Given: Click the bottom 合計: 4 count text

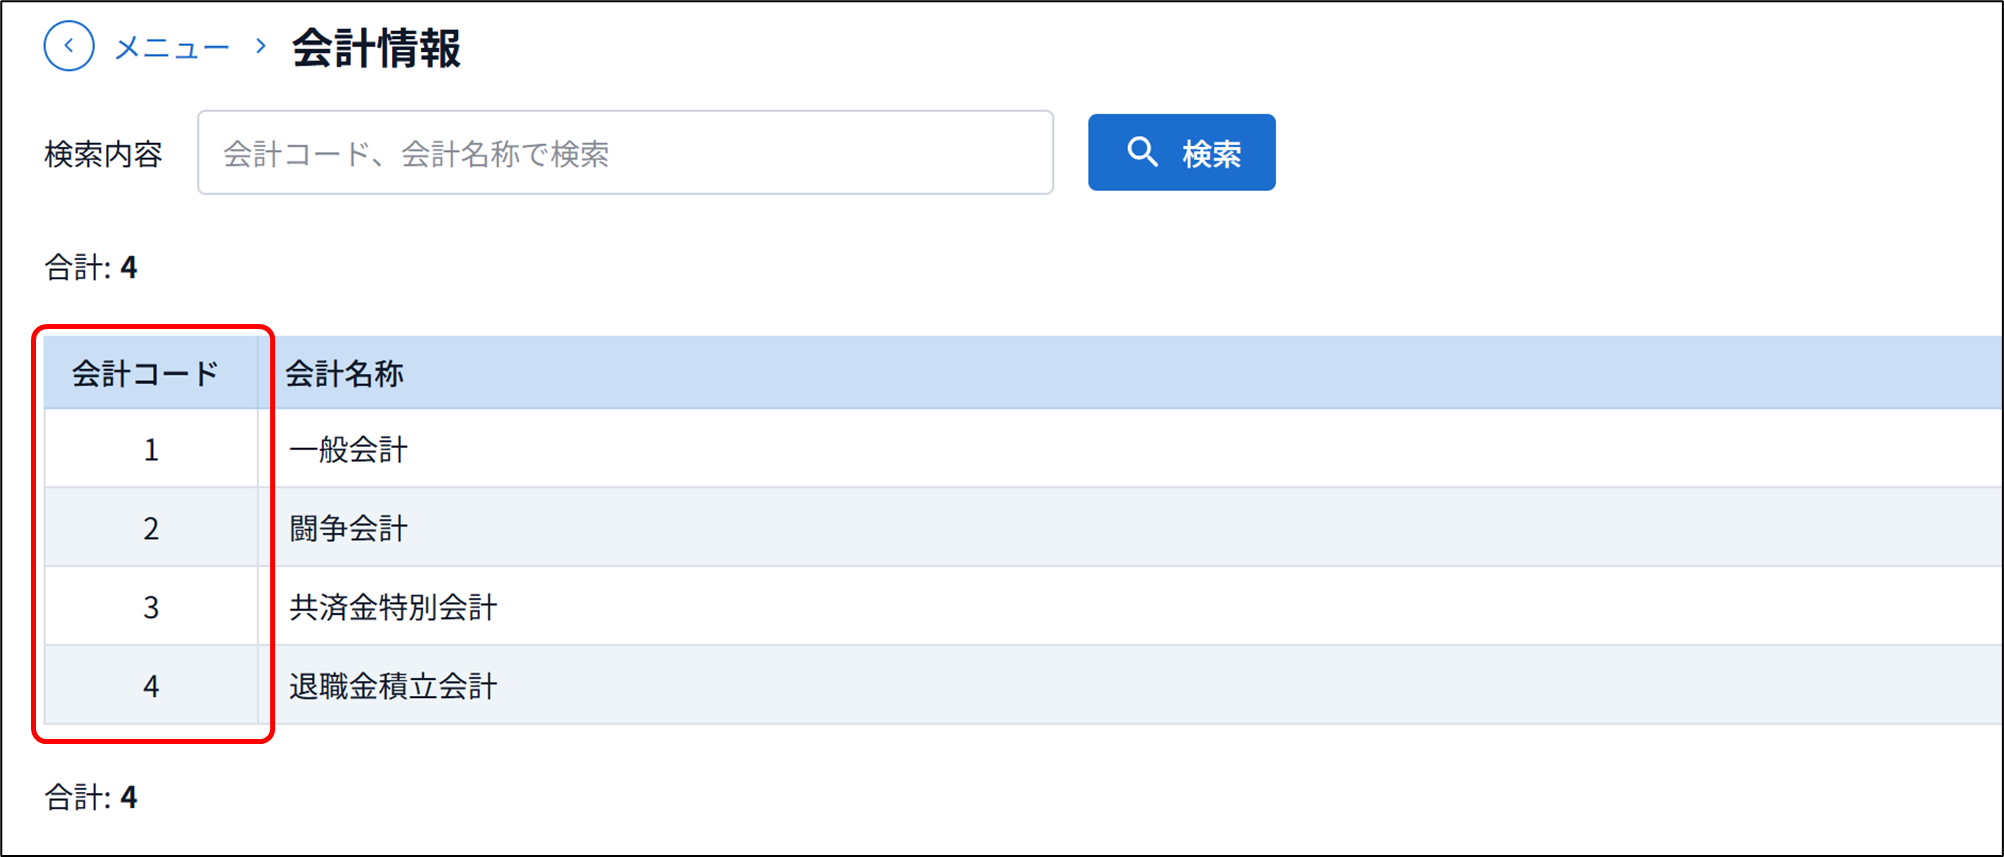Looking at the screenshot, I should (x=91, y=797).
